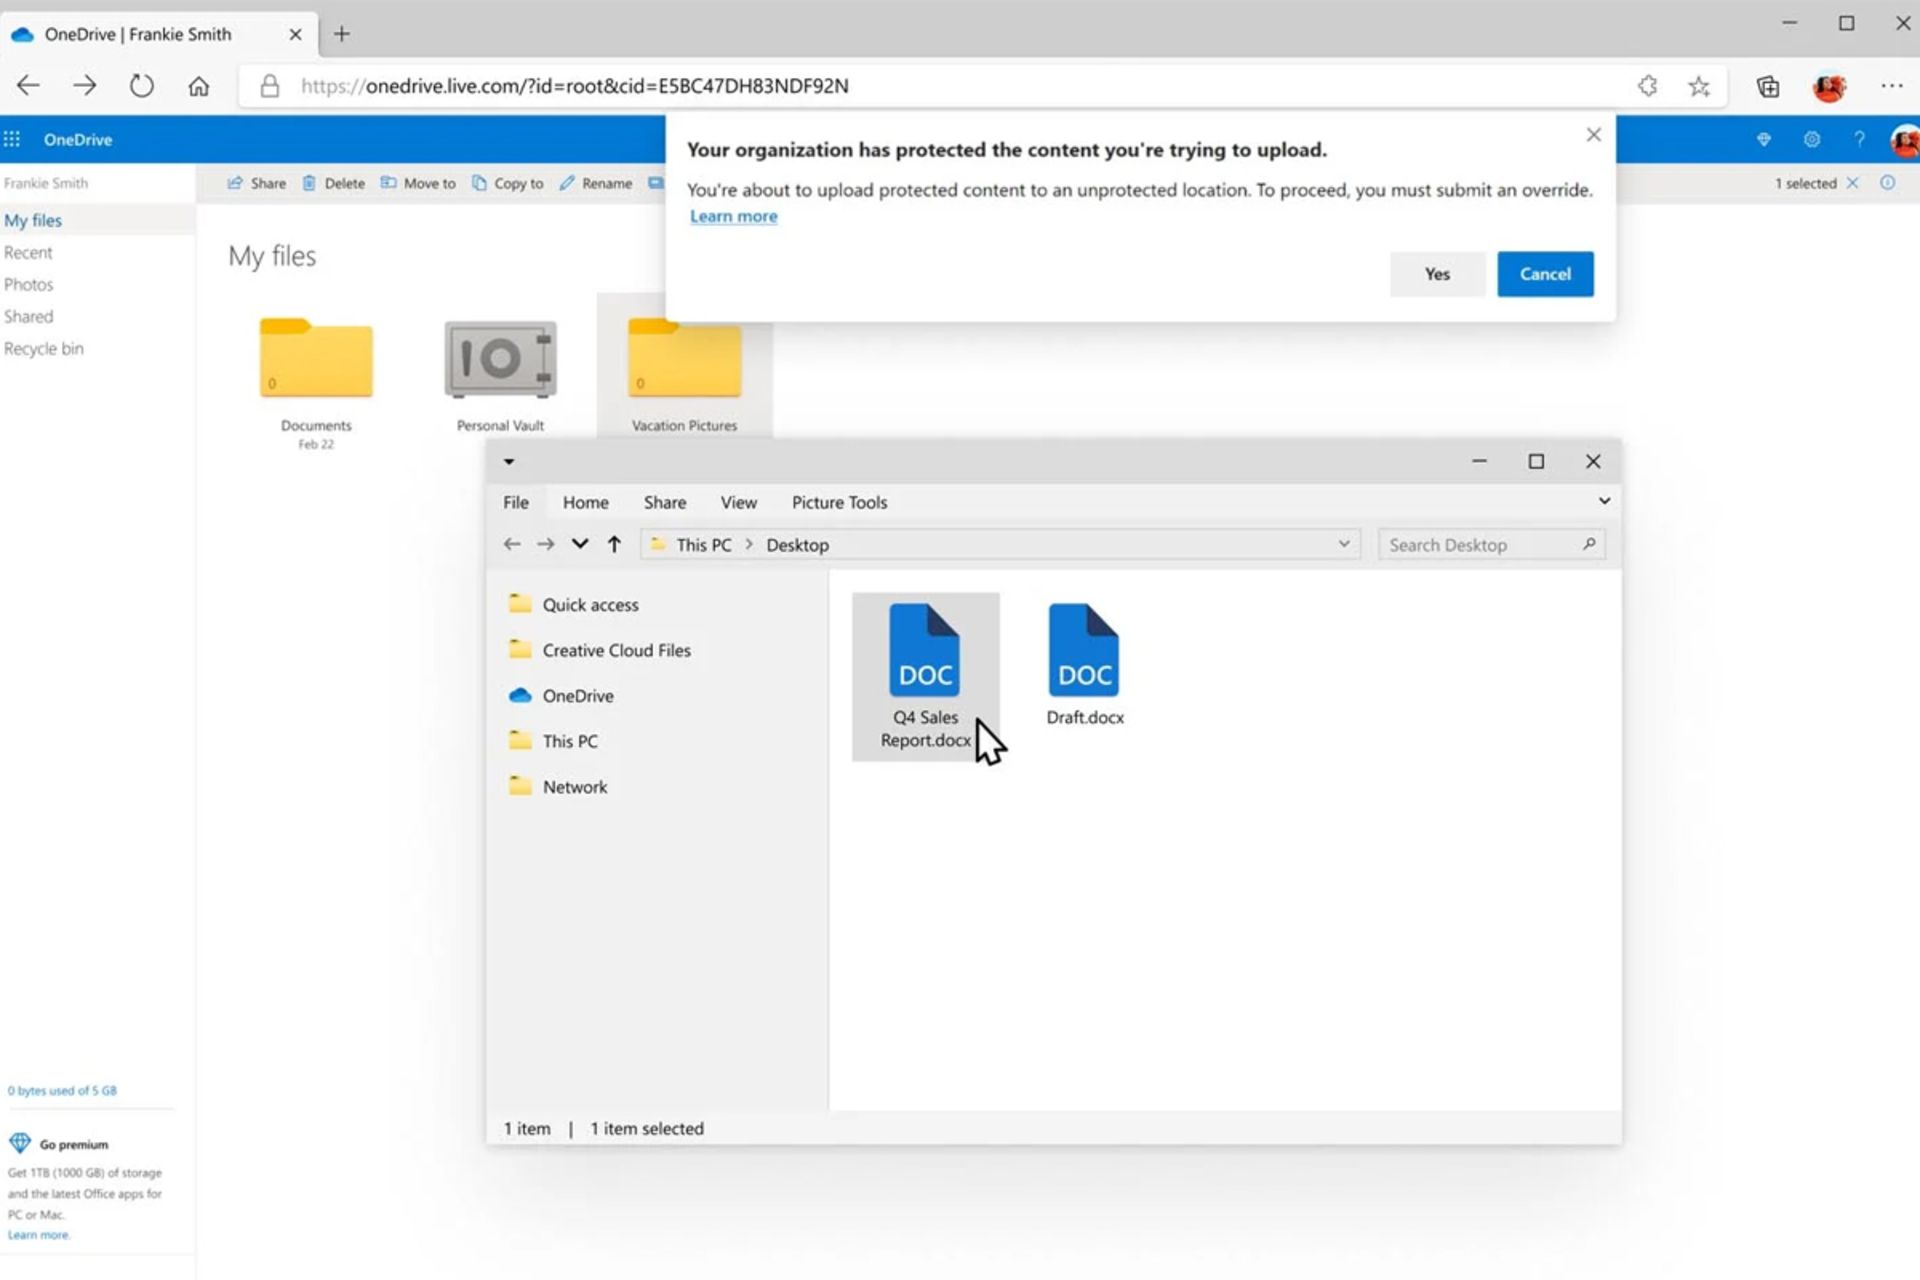This screenshot has height=1280, width=1920.
Task: Open recent locations dropdown beside navigation arrows
Action: coord(580,544)
